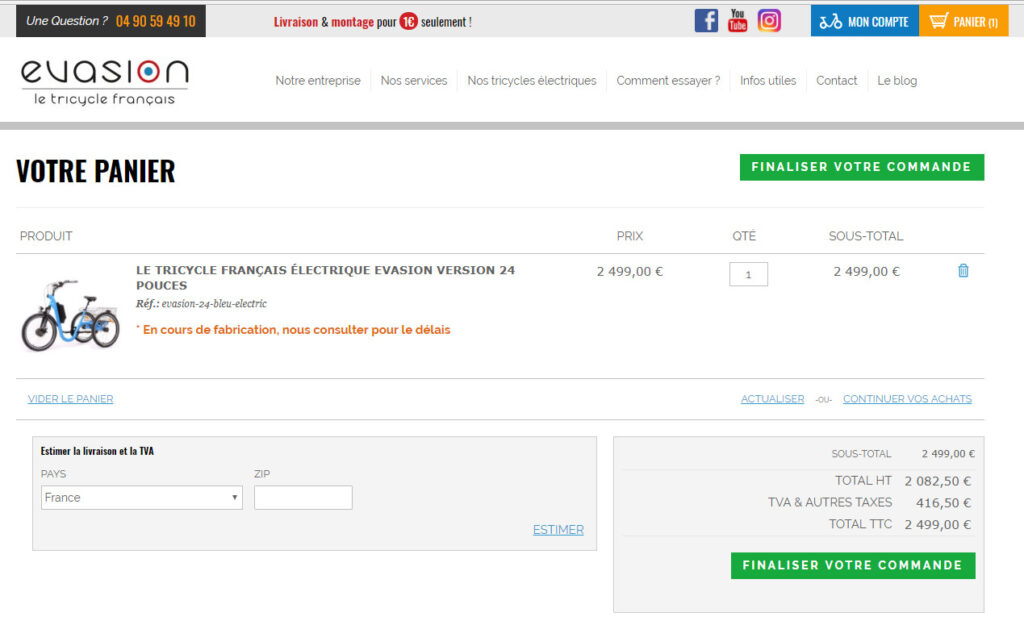Open the Comment essayer ? menu item
Image resolution: width=1024 pixels, height=621 pixels.
tap(667, 81)
